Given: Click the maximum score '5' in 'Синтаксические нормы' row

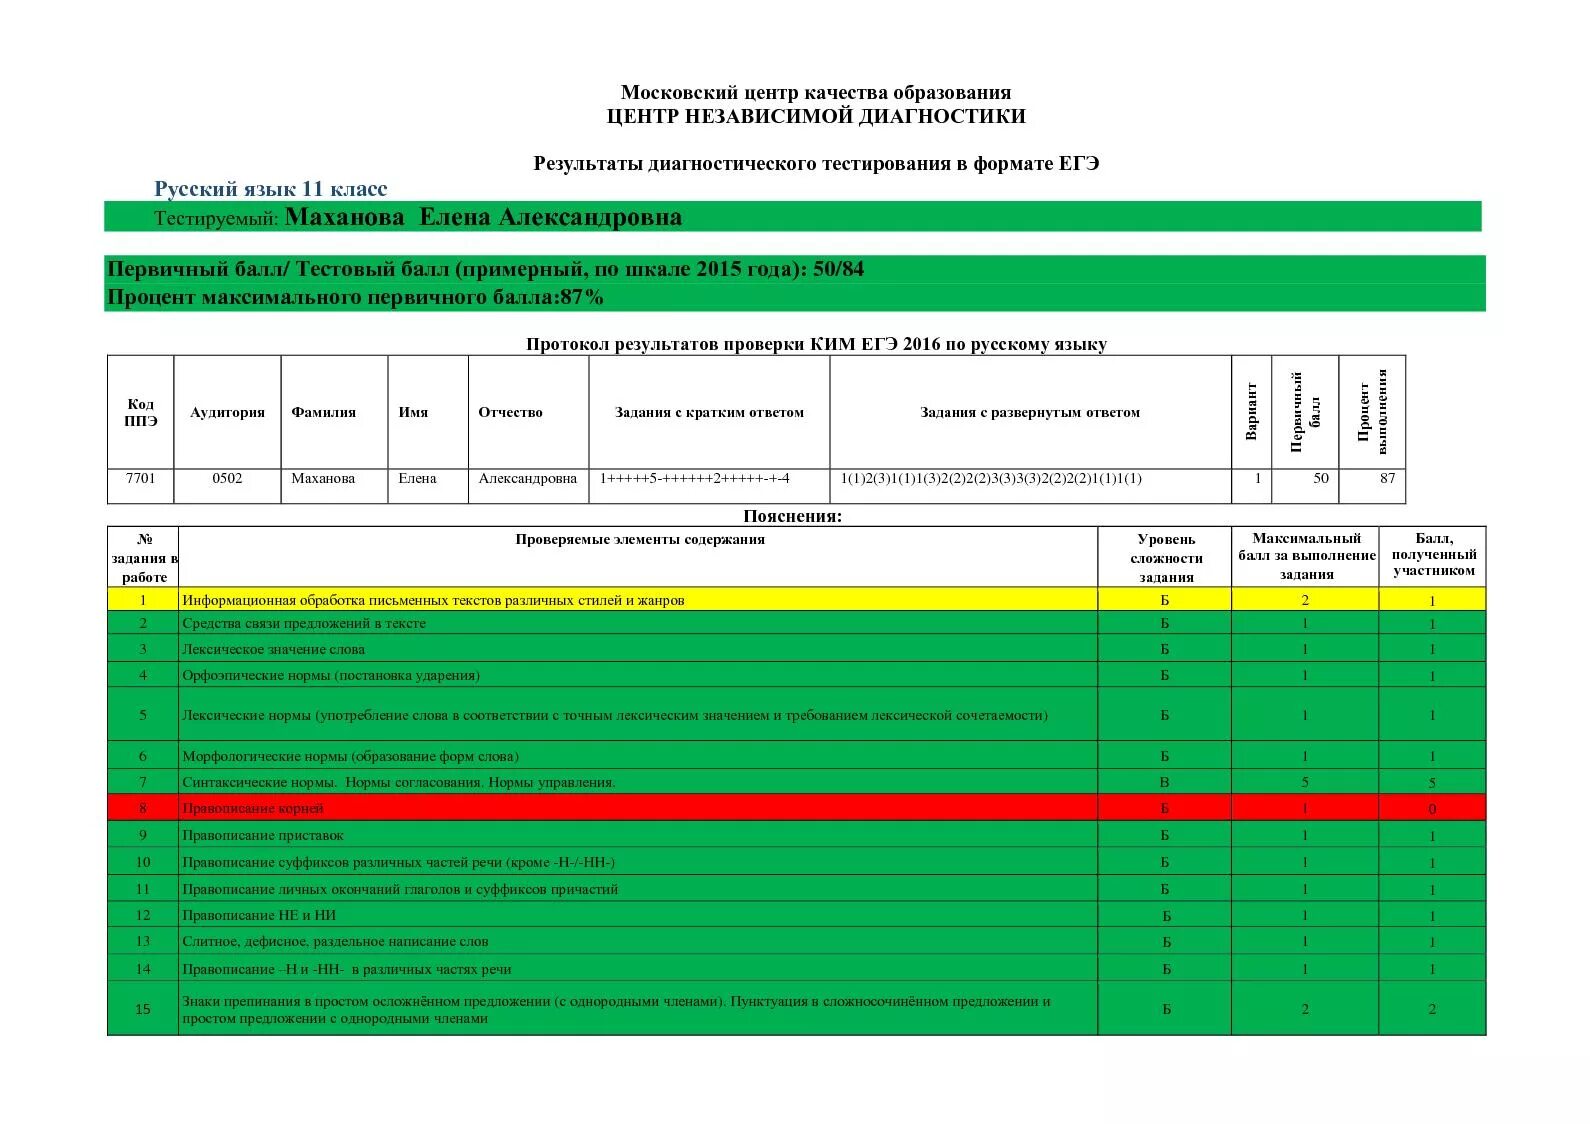Looking at the screenshot, I should [1305, 782].
